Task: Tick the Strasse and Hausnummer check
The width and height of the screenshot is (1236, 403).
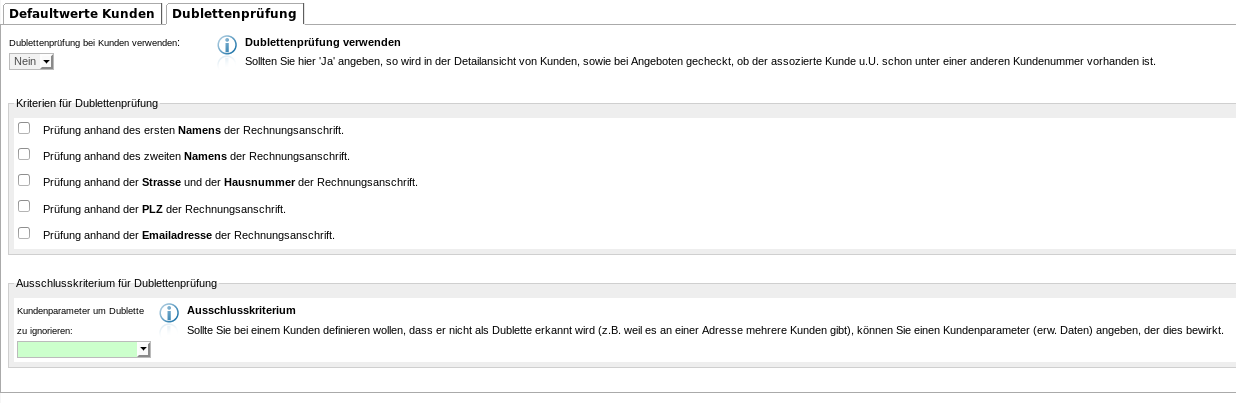Action: 24,180
